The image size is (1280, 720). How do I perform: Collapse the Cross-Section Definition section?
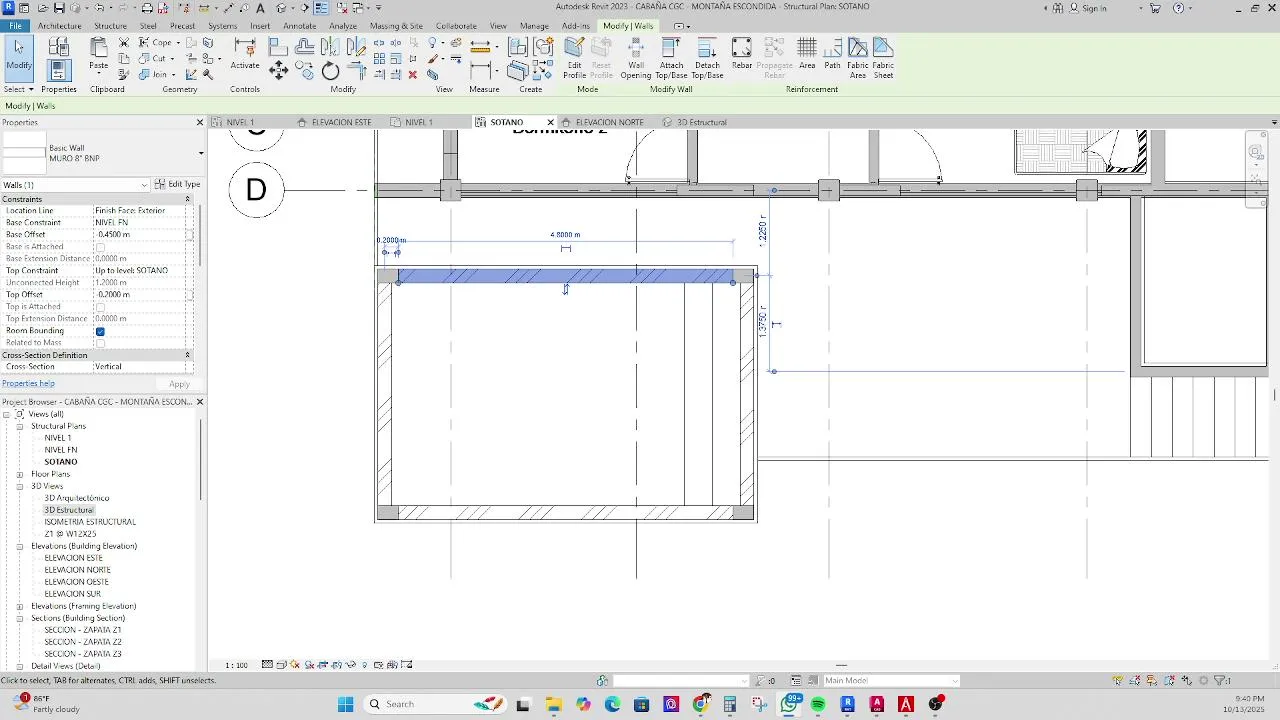187,355
